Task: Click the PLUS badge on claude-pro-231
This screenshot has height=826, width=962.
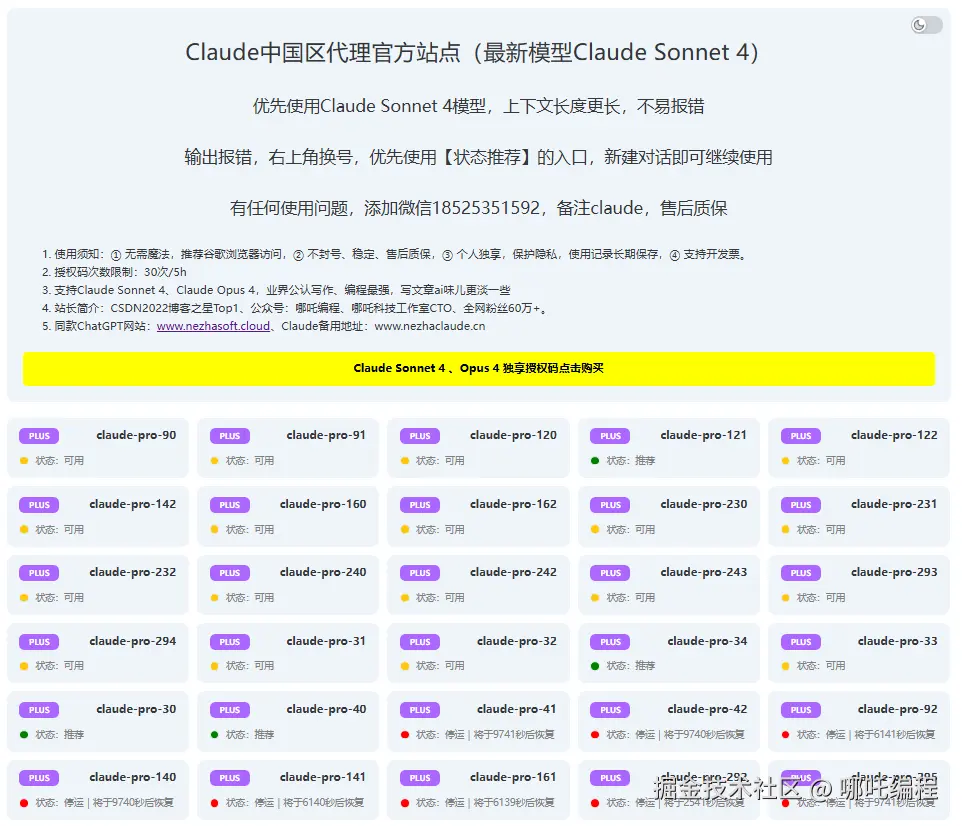Action: tap(801, 504)
